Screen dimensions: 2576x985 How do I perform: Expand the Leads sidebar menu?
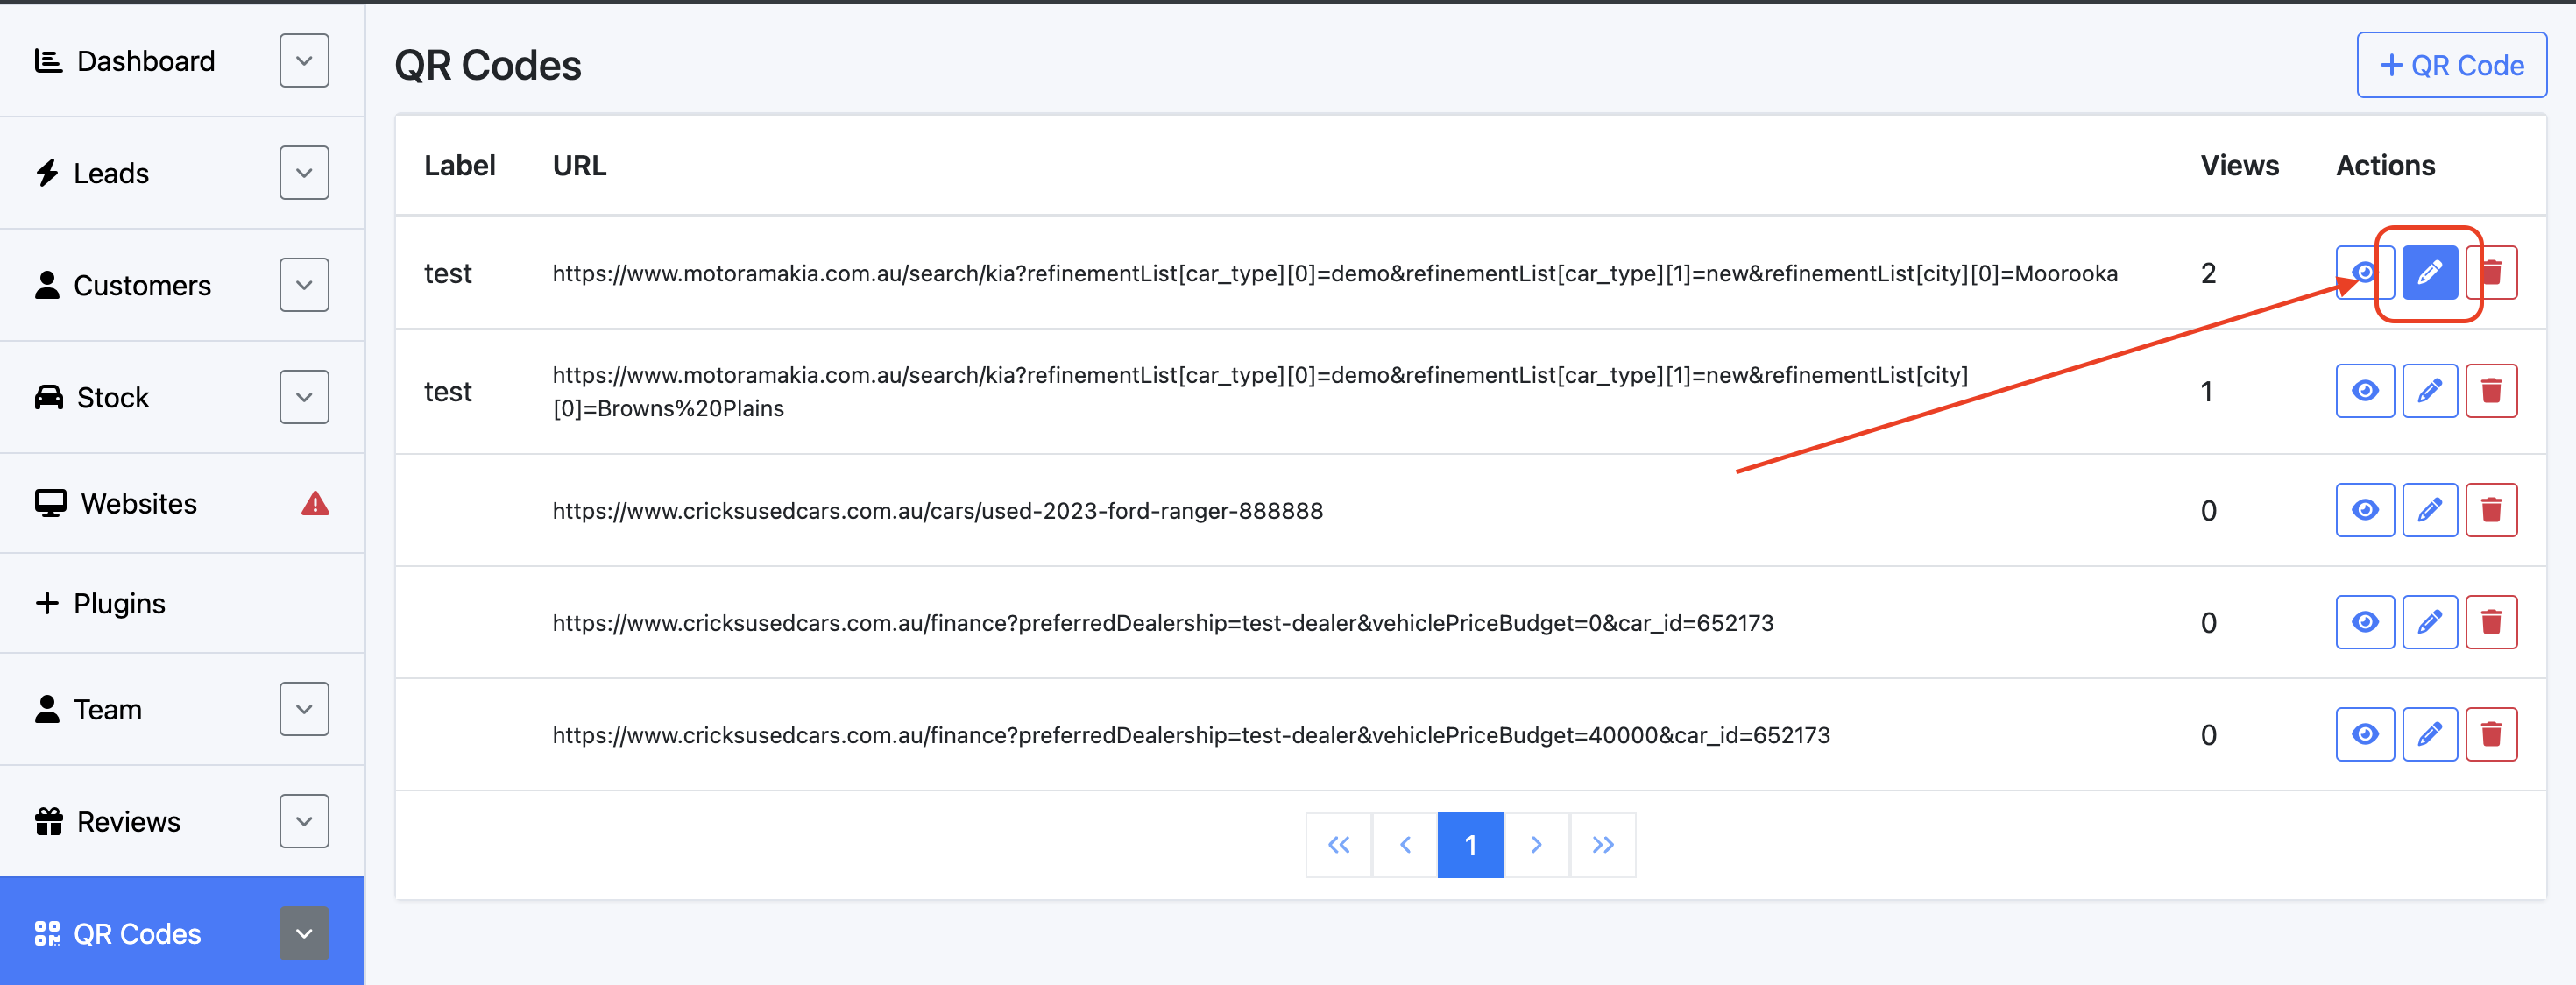tap(304, 173)
